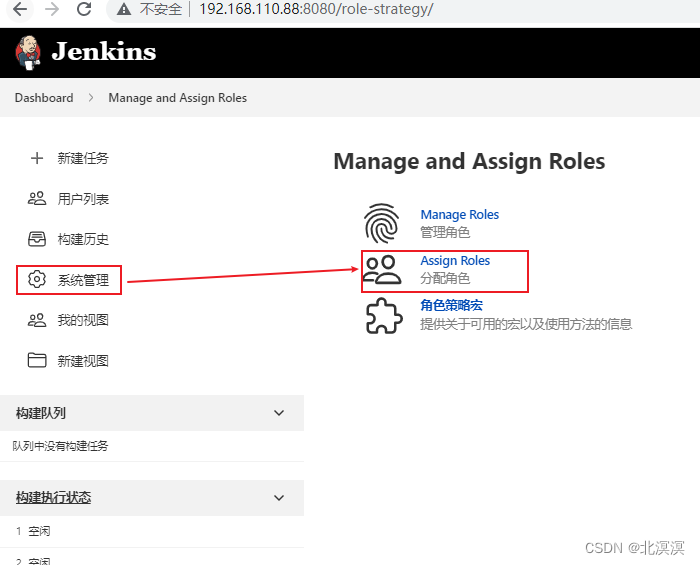
Task: Open 系统管理 sidebar item
Action: [x=83, y=280]
